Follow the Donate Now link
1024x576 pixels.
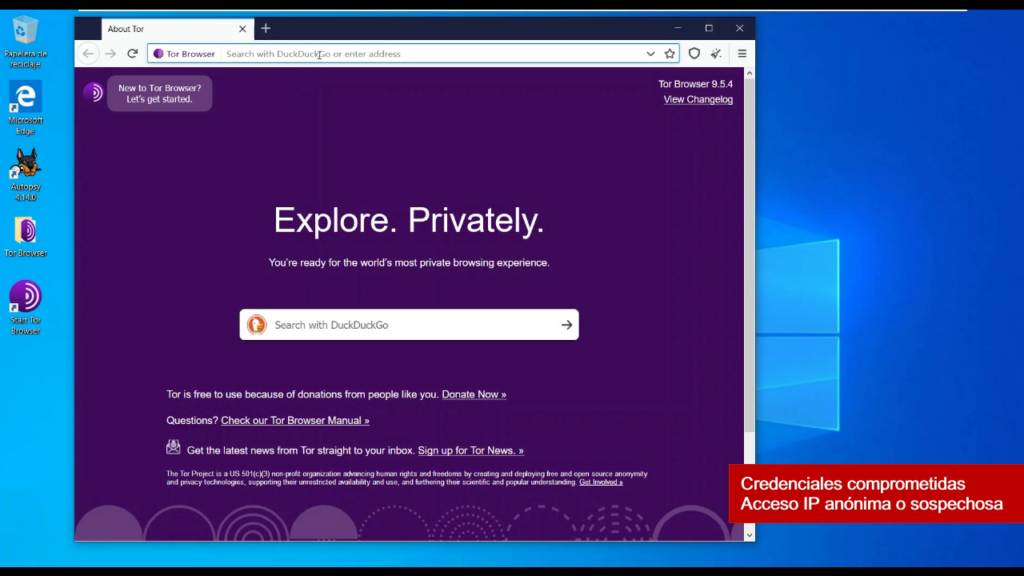click(x=474, y=394)
